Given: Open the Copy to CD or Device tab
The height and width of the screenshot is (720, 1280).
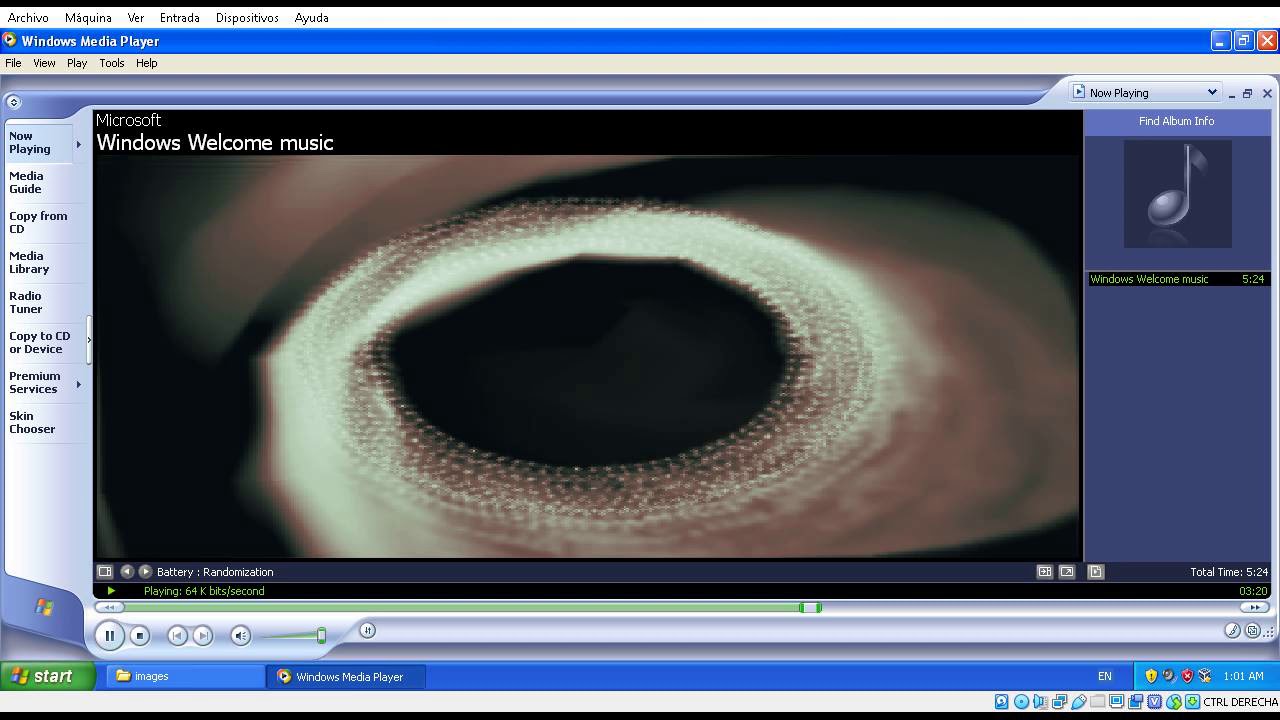Looking at the screenshot, I should click(x=40, y=342).
